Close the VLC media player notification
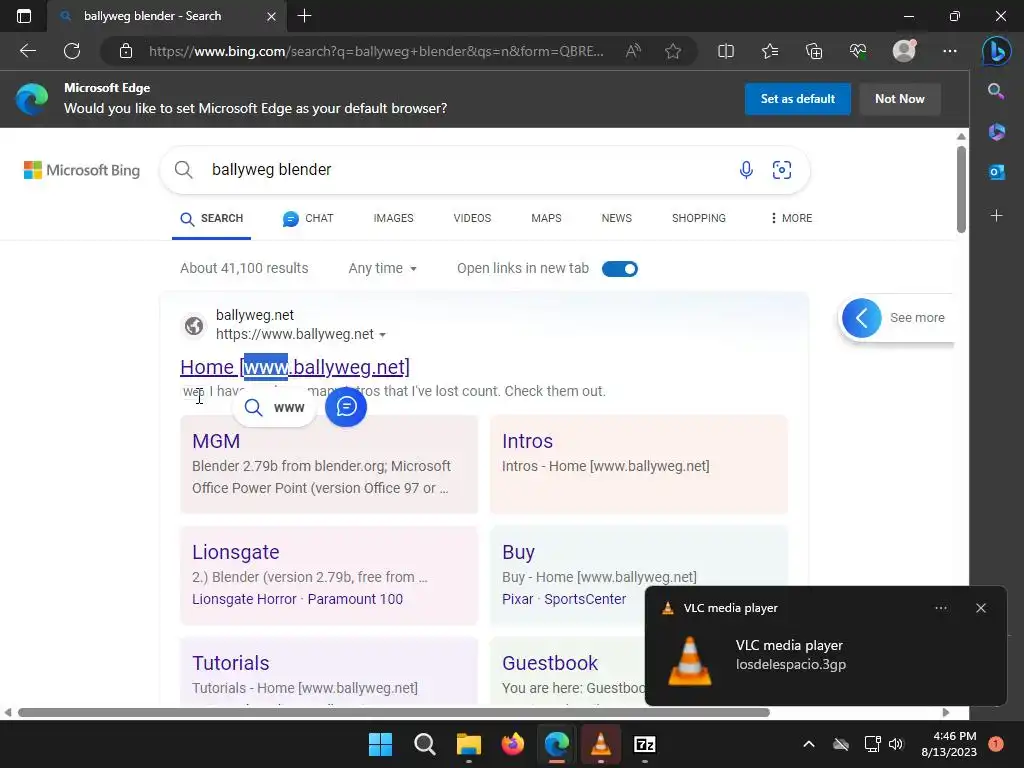The height and width of the screenshot is (768, 1024). [x=980, y=608]
